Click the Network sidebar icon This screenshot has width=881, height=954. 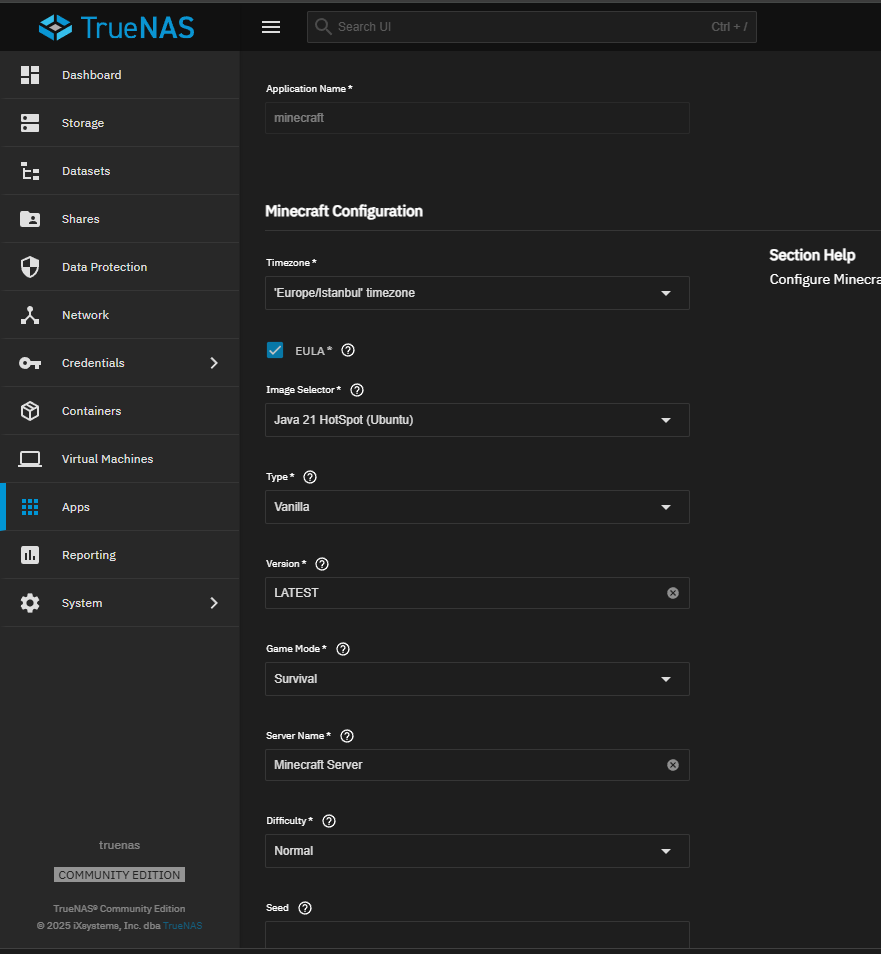point(30,315)
